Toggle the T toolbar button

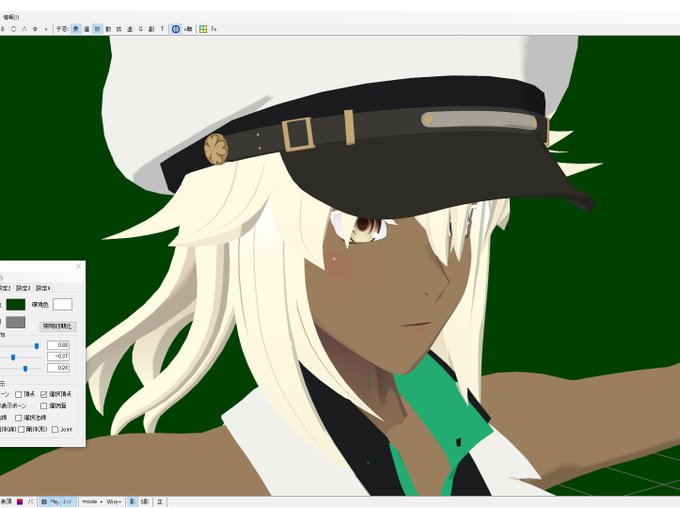pyautogui.click(x=162, y=29)
